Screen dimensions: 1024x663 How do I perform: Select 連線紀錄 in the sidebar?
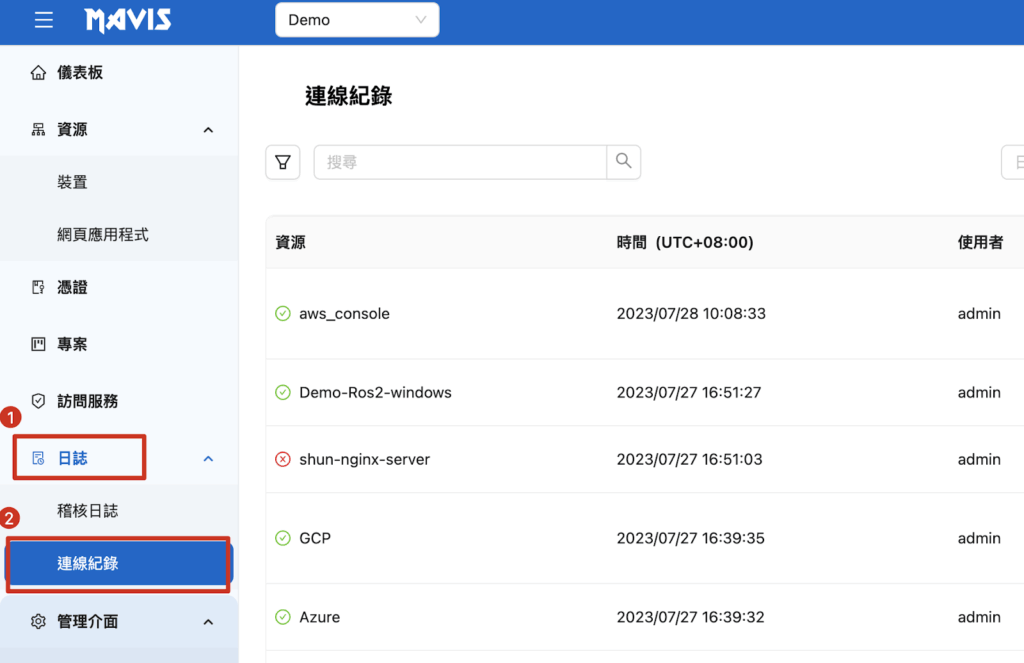[88, 564]
